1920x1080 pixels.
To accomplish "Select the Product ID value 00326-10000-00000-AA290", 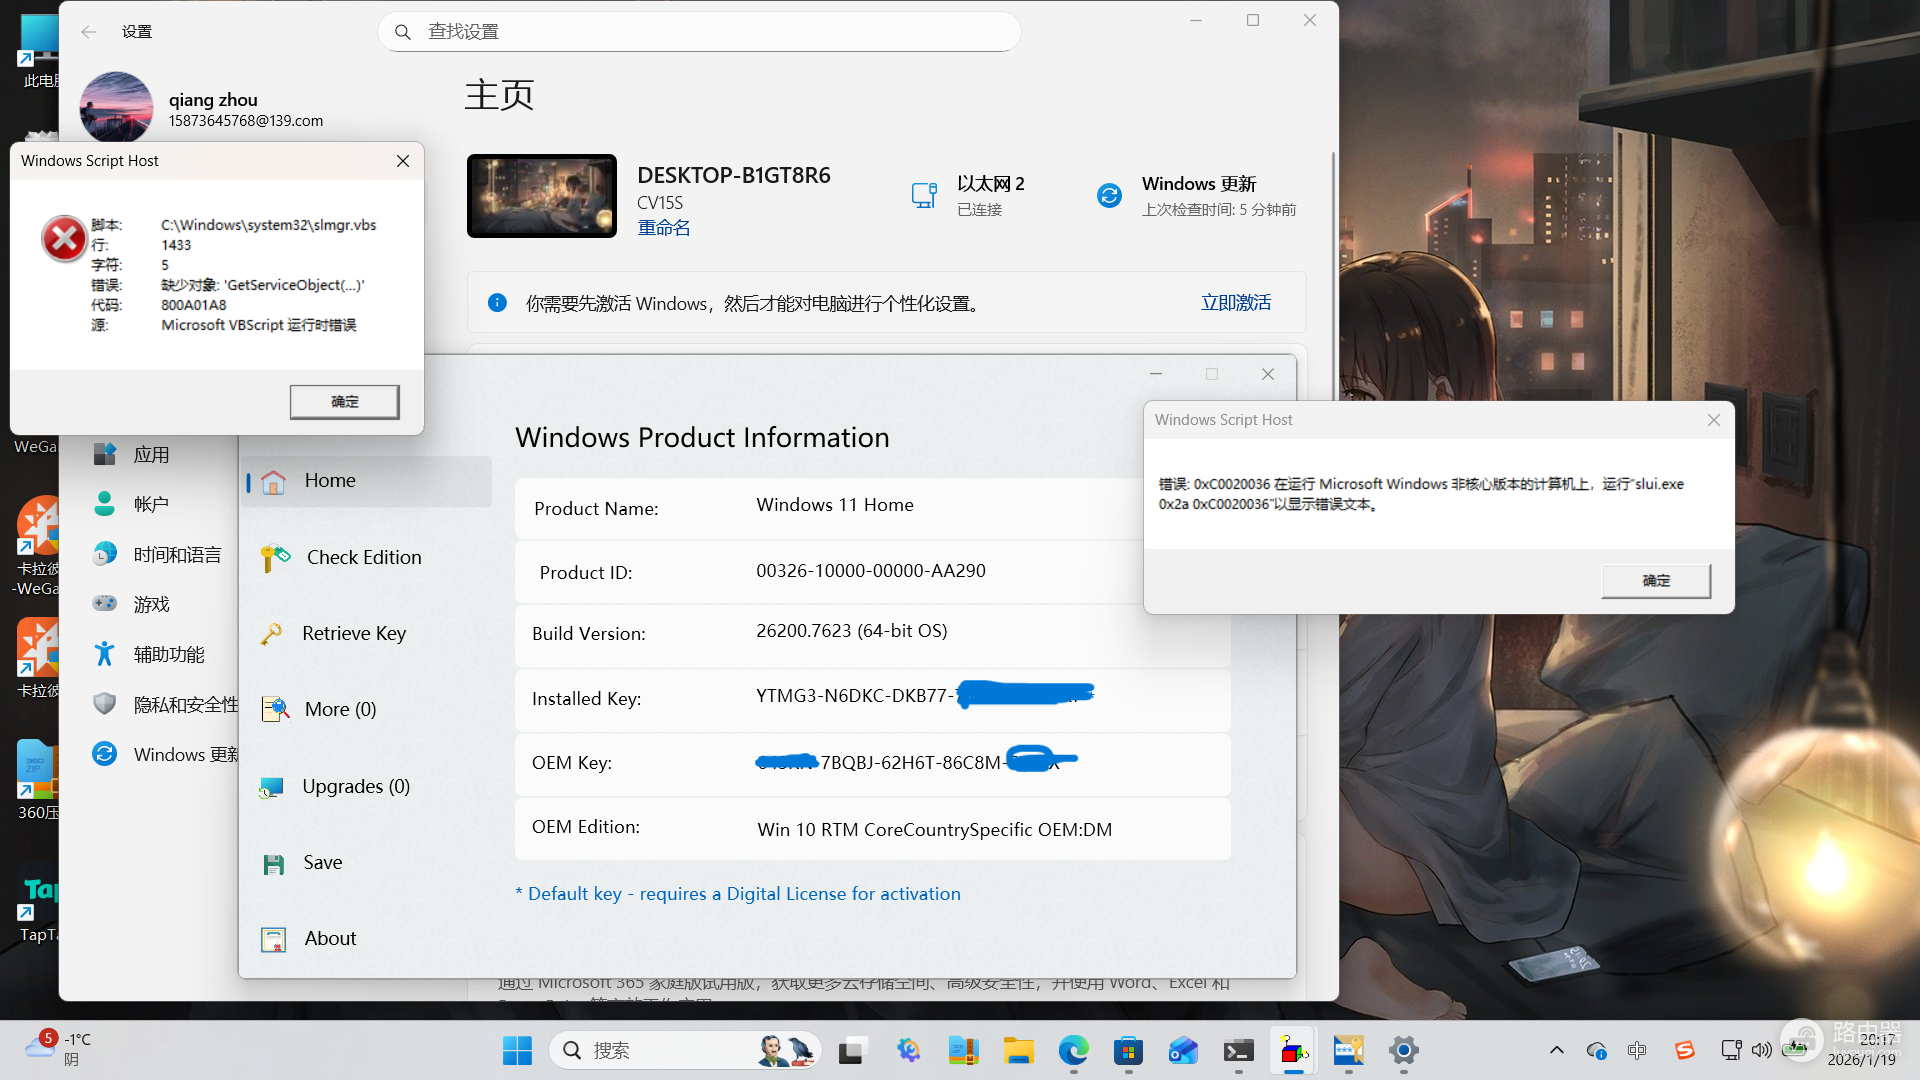I will click(871, 571).
